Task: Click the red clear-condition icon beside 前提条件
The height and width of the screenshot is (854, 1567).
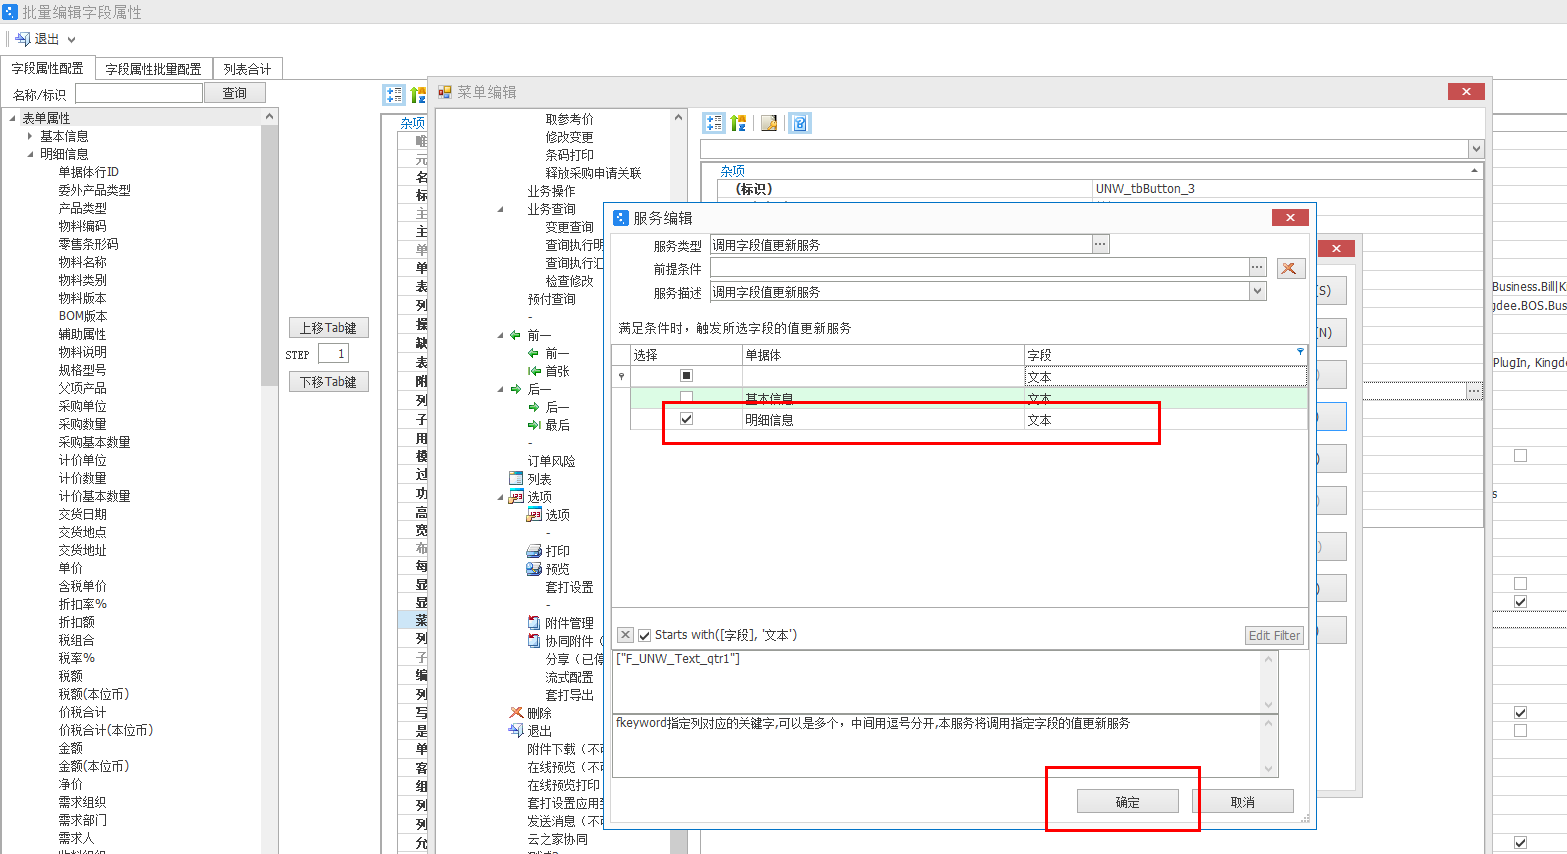Action: click(1290, 268)
